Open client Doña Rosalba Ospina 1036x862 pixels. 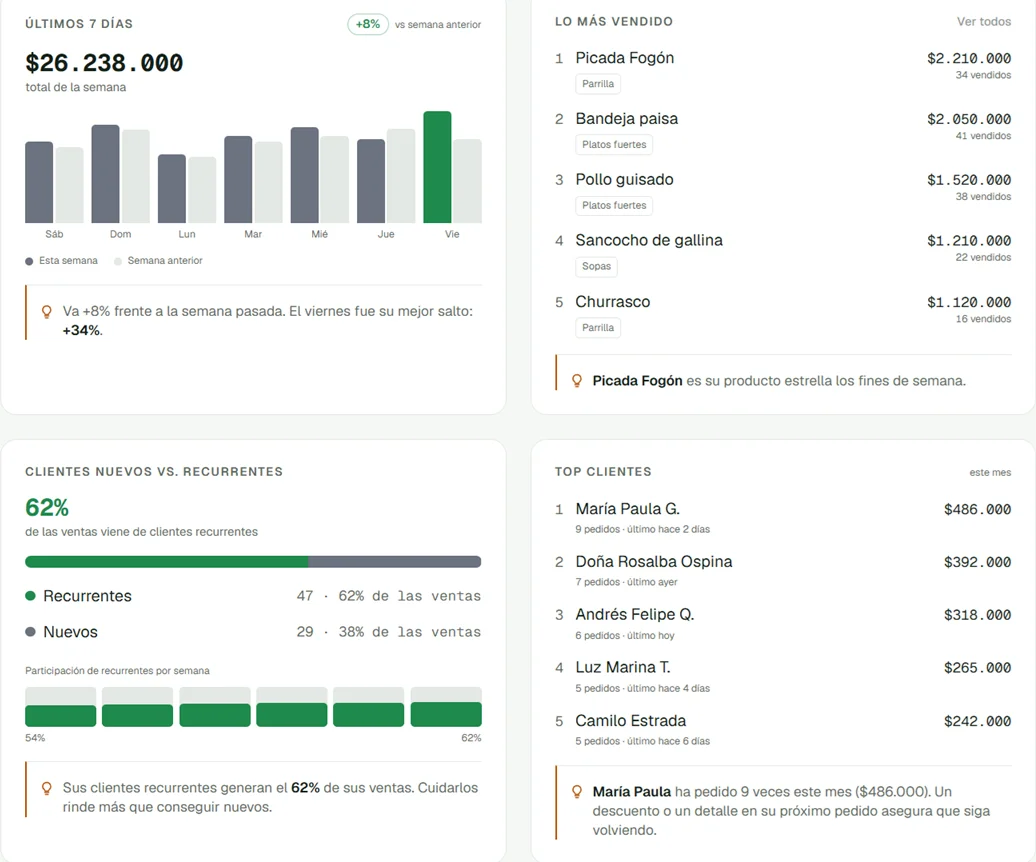[x=783, y=571]
